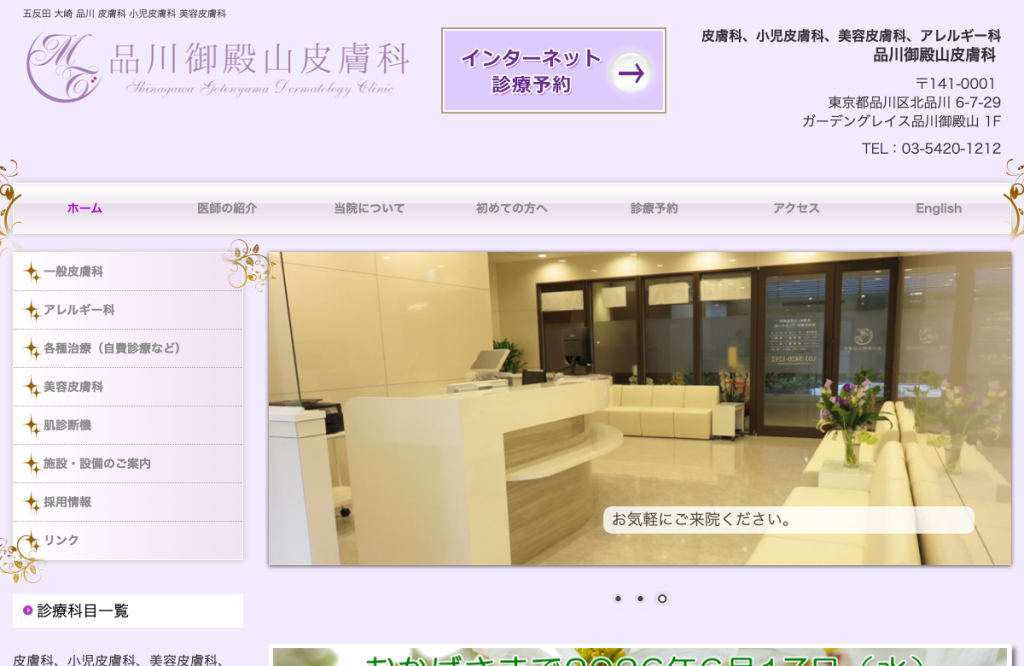Click the インターネット診療予約 reservation button
Screen dimensions: 1024x666
pos(553,71)
